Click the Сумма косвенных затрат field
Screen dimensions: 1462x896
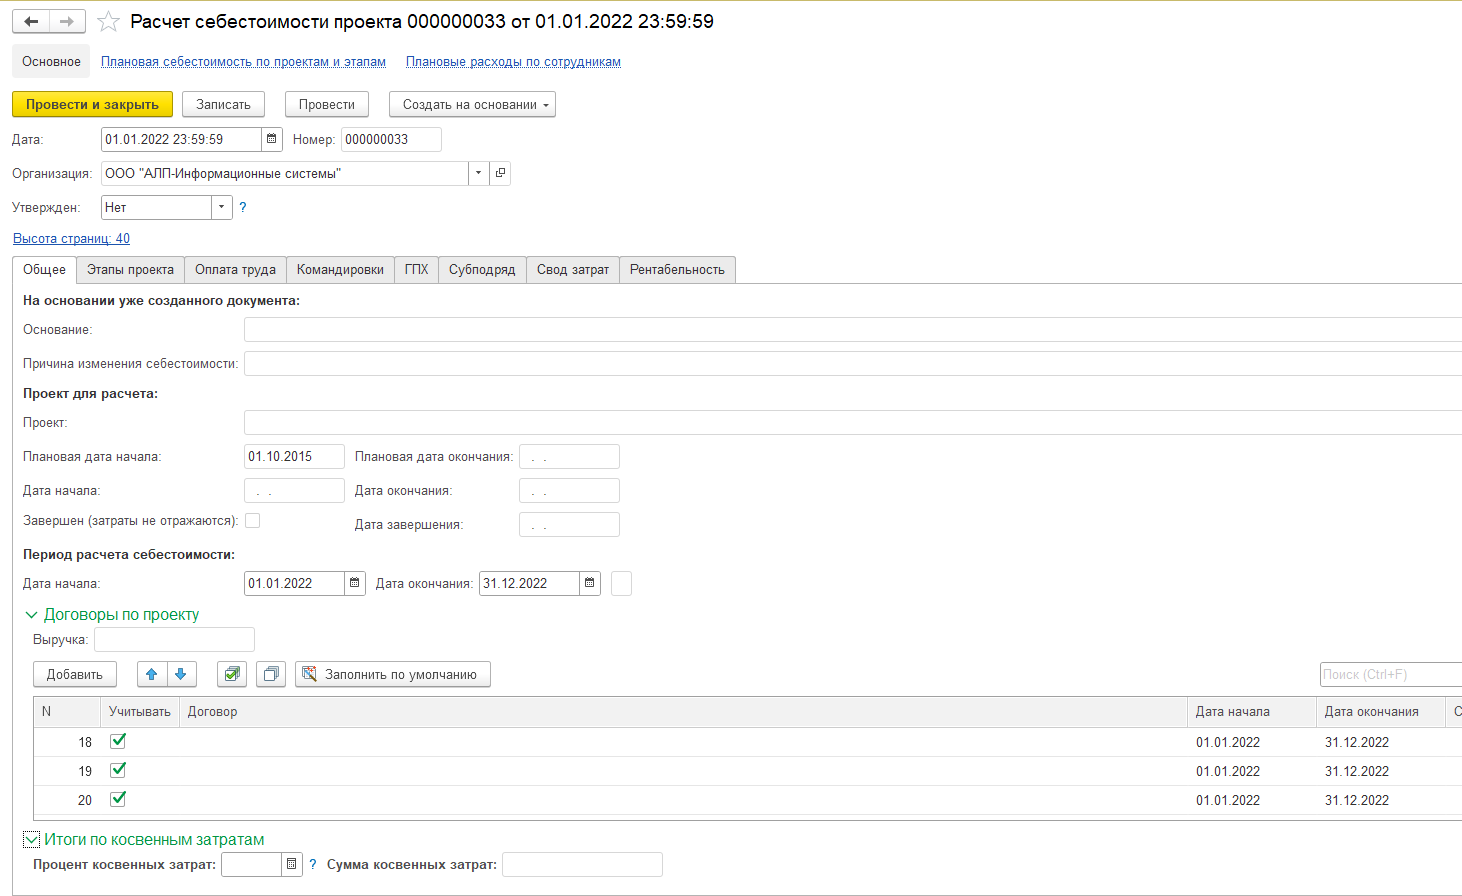tap(582, 864)
